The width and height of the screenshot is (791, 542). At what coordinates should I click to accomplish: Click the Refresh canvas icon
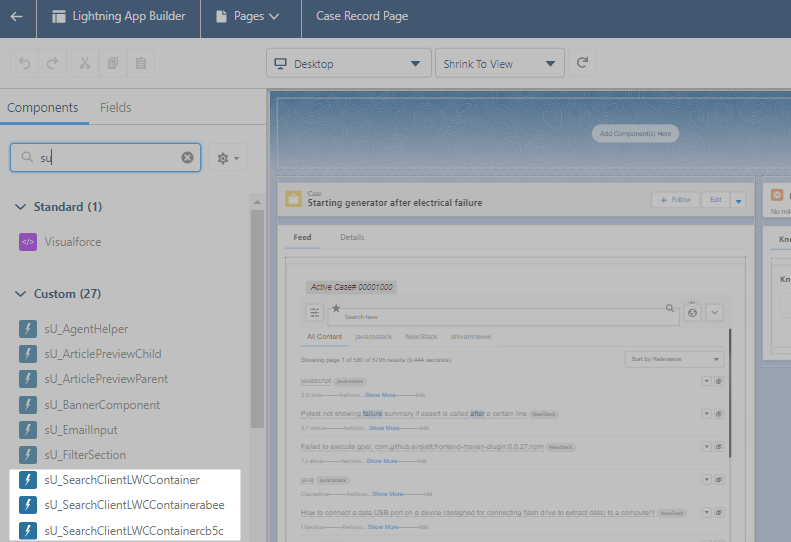coord(583,63)
